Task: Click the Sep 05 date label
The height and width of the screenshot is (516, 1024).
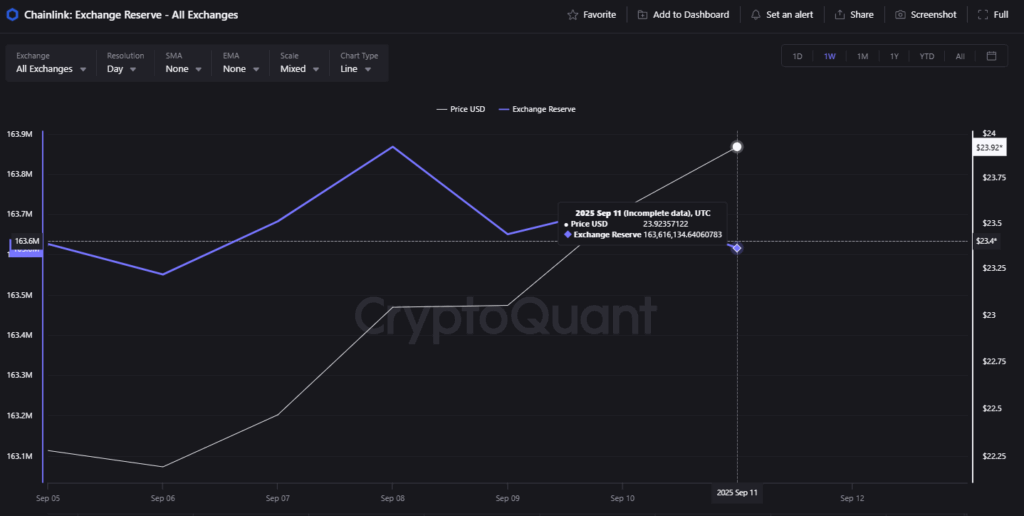Action: (x=47, y=498)
